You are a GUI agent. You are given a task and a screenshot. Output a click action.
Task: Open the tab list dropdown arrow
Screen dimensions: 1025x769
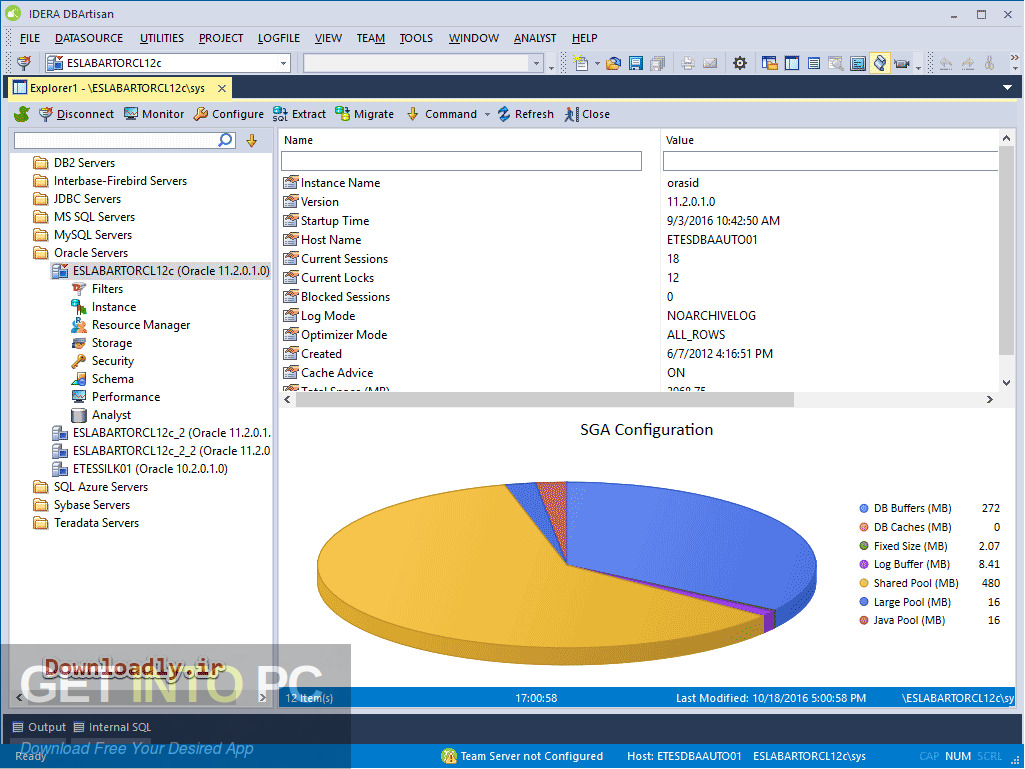click(x=1007, y=88)
